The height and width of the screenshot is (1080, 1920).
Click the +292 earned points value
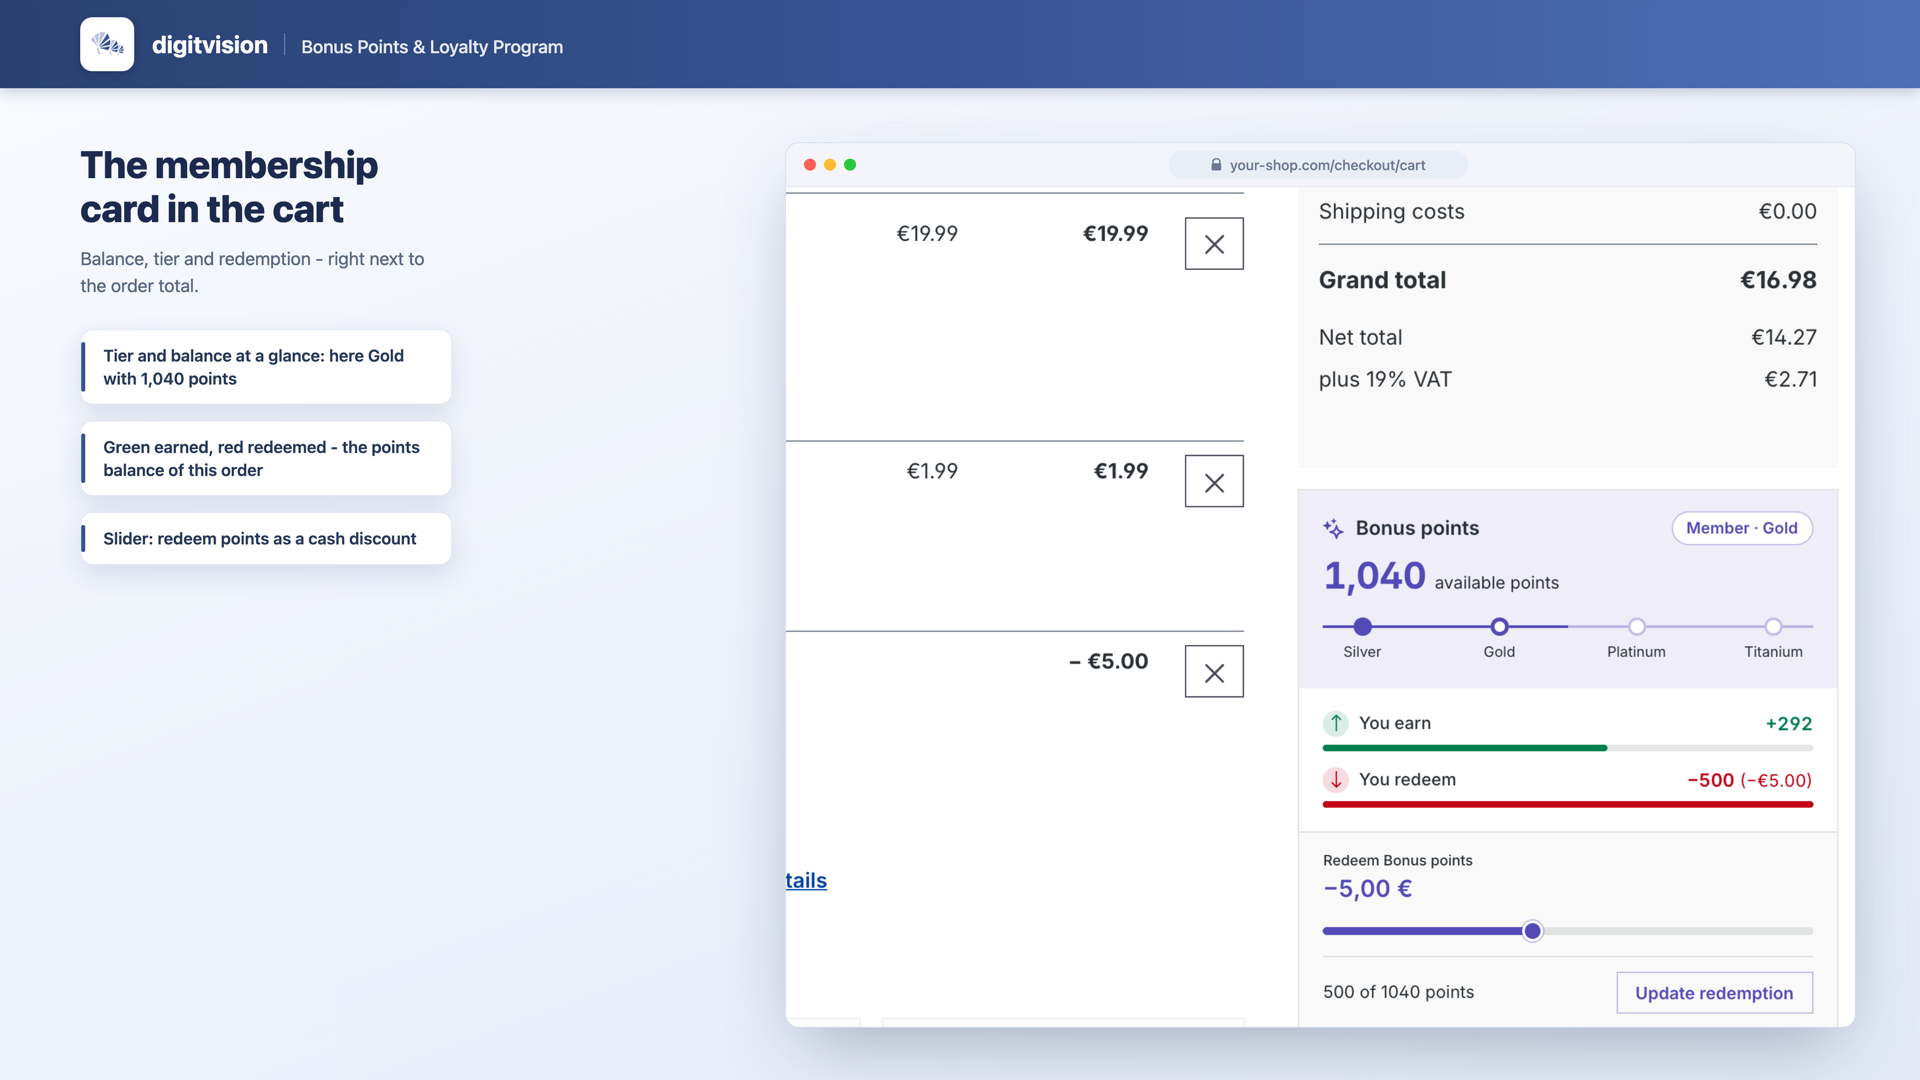(1788, 724)
